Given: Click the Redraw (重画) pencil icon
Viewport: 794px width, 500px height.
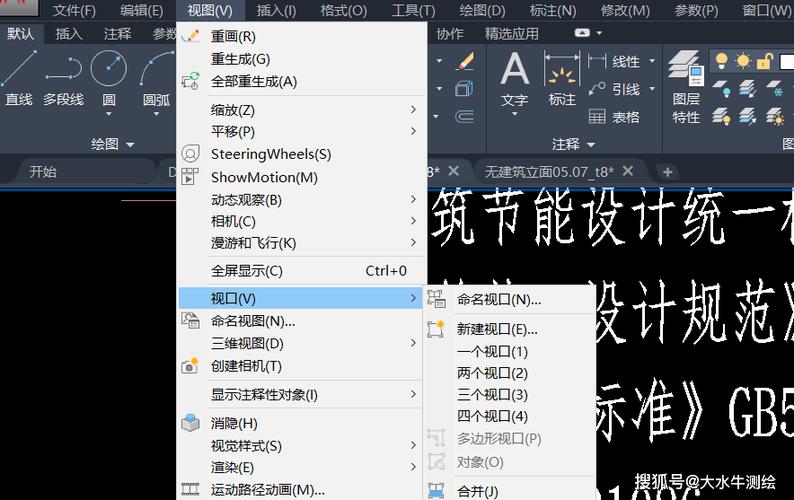Looking at the screenshot, I should (190, 36).
